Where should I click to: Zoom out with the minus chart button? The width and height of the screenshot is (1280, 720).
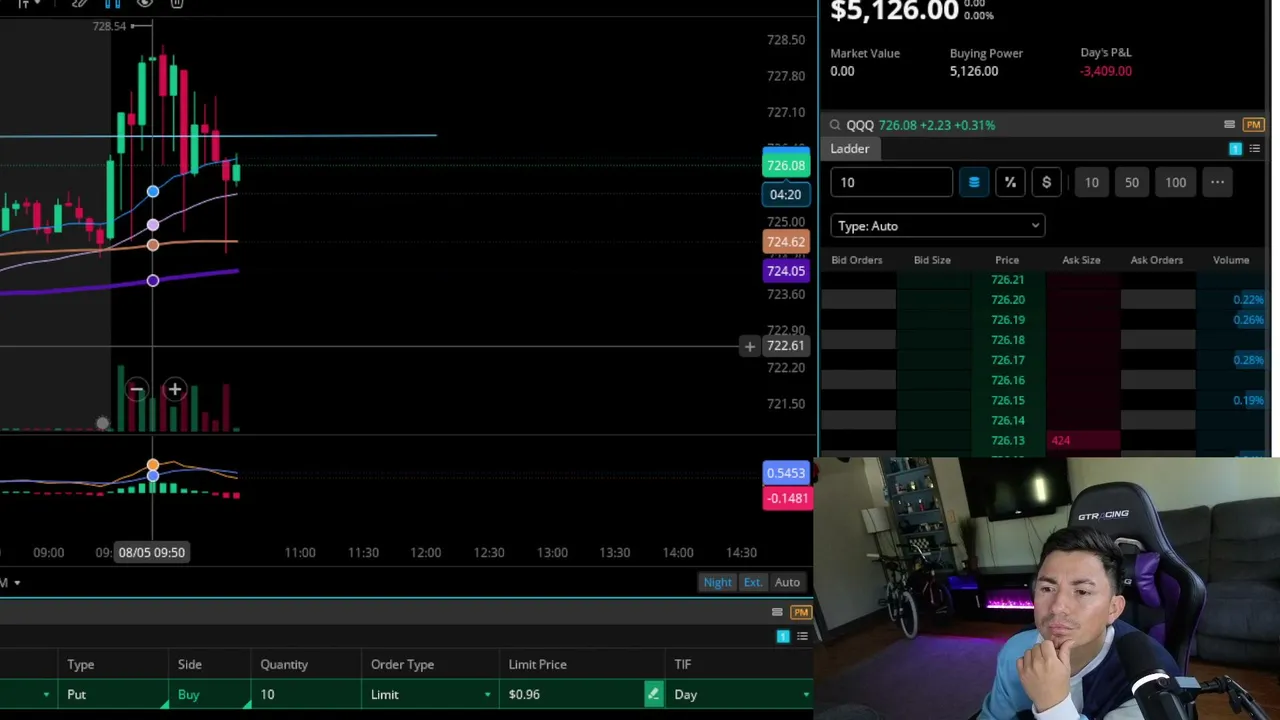[137, 389]
